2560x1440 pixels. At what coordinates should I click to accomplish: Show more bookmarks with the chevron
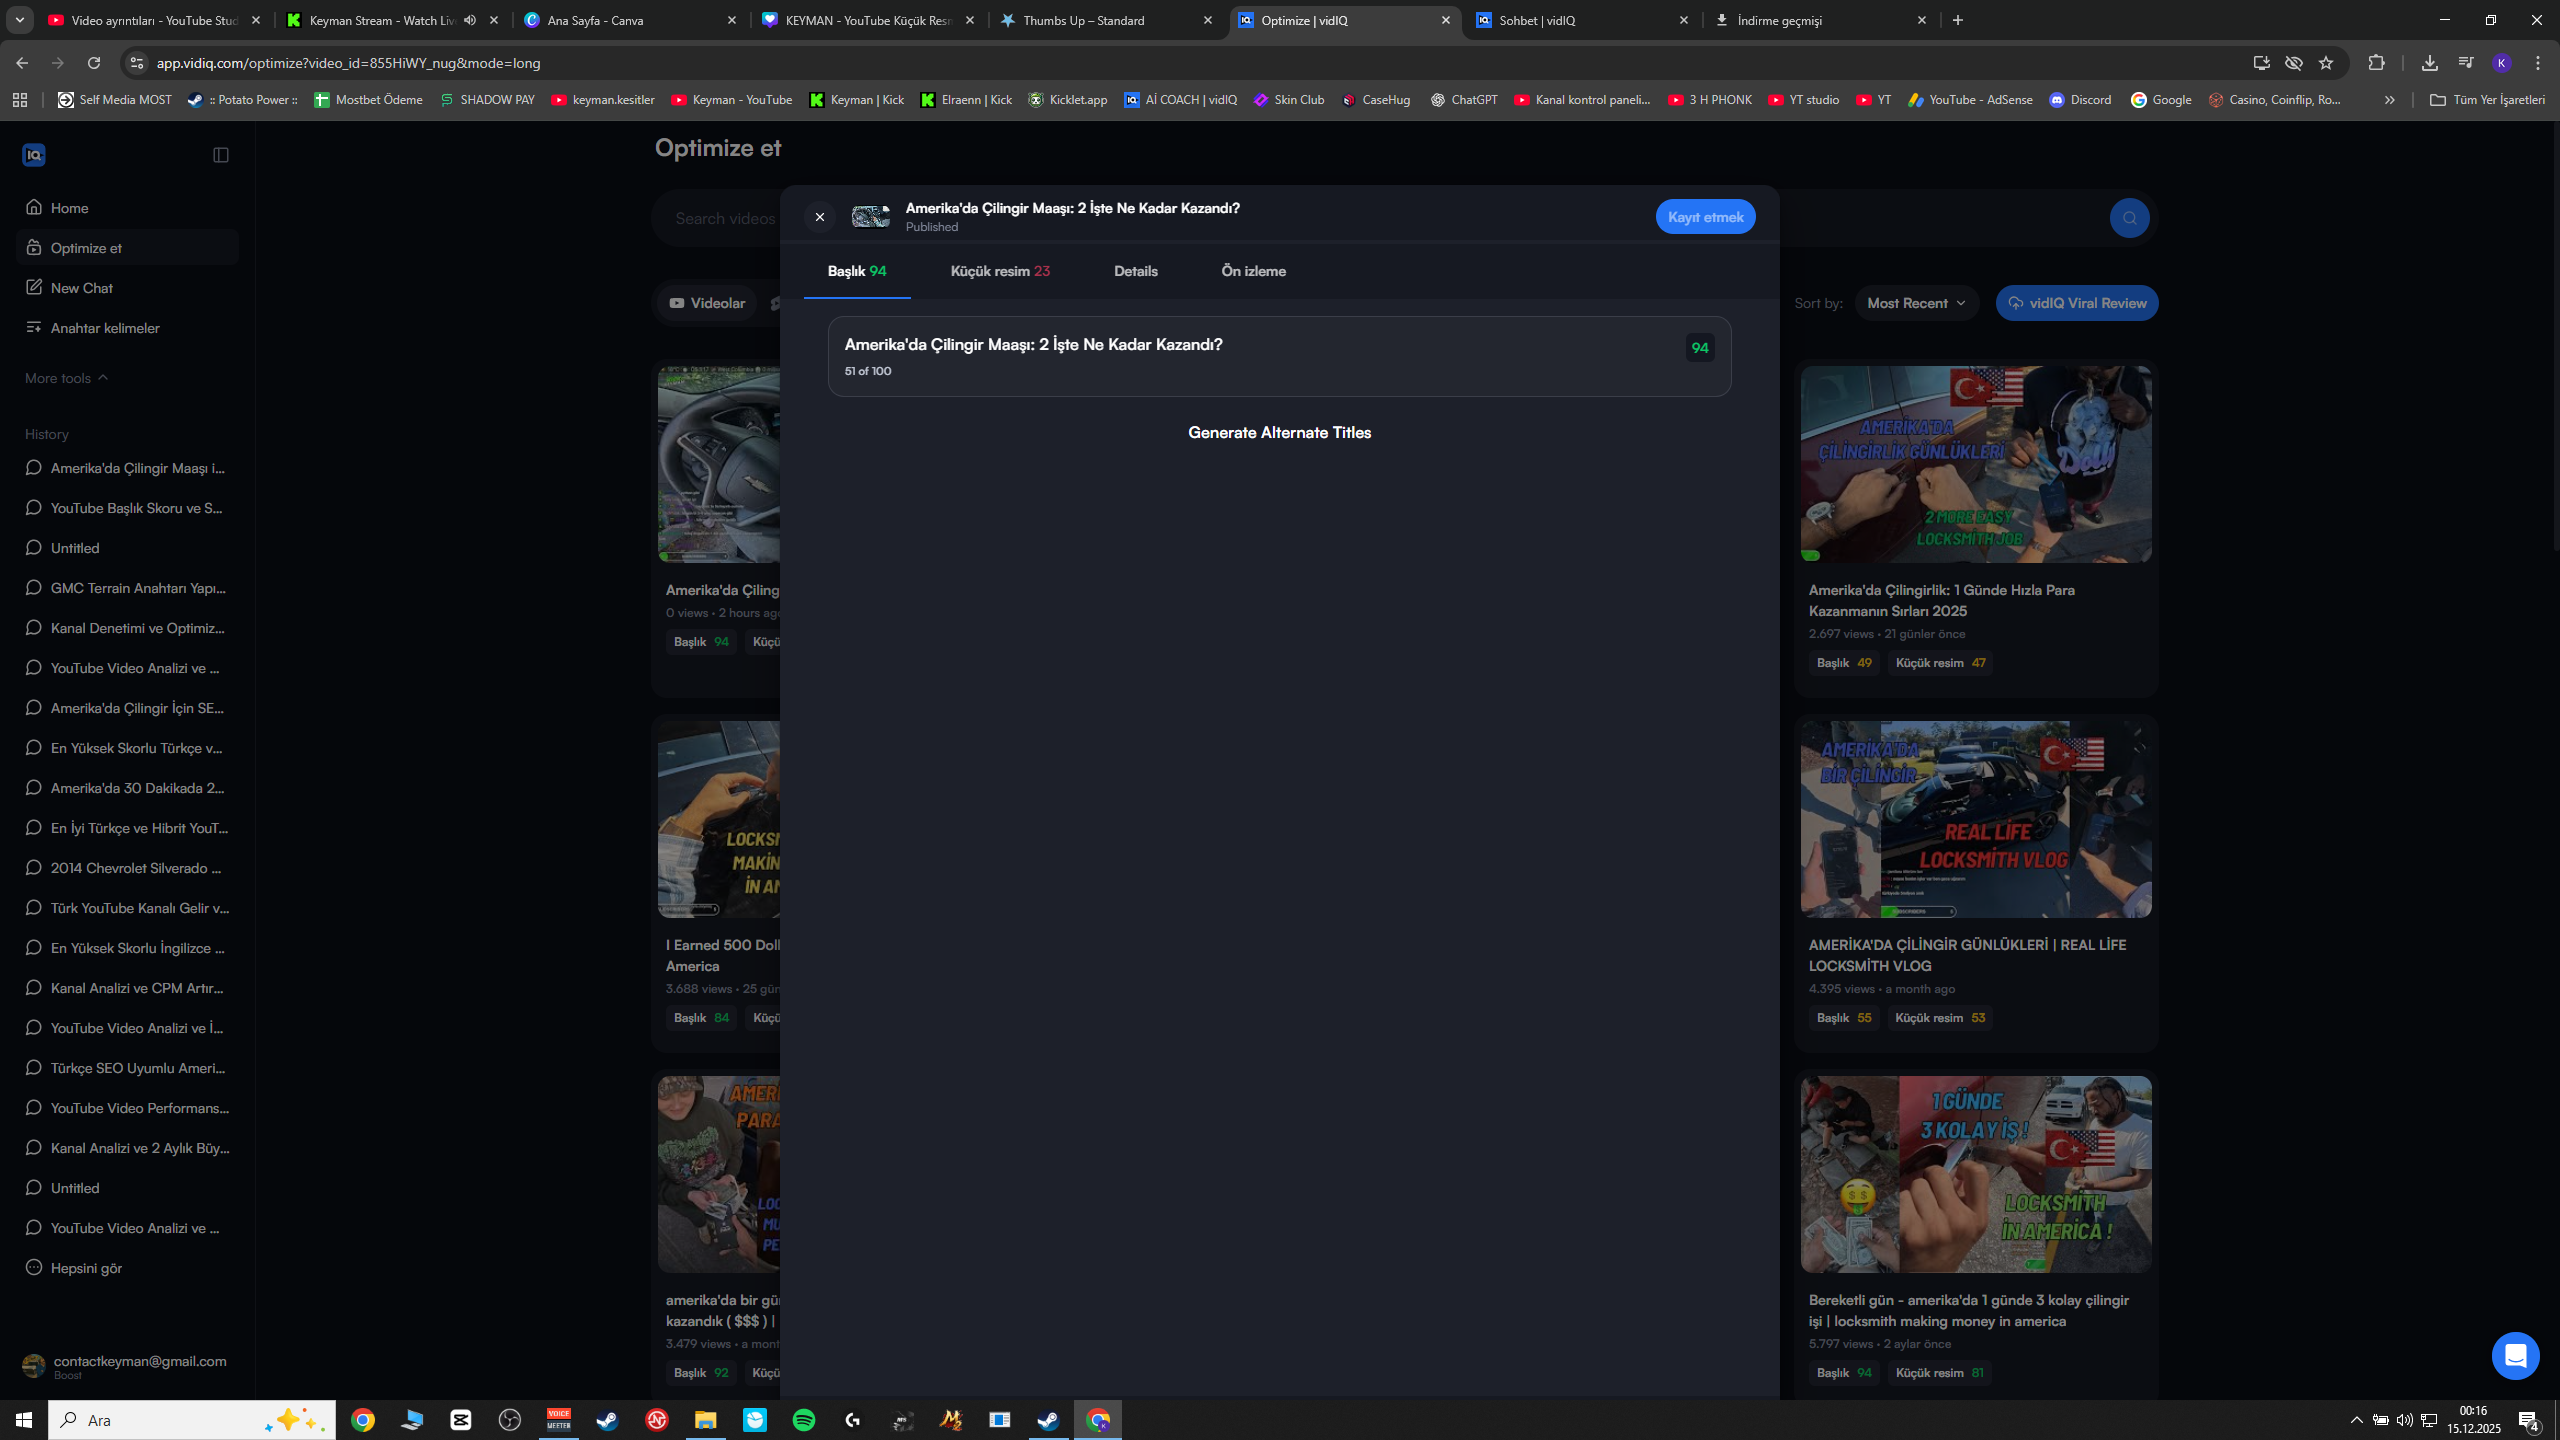point(2390,100)
